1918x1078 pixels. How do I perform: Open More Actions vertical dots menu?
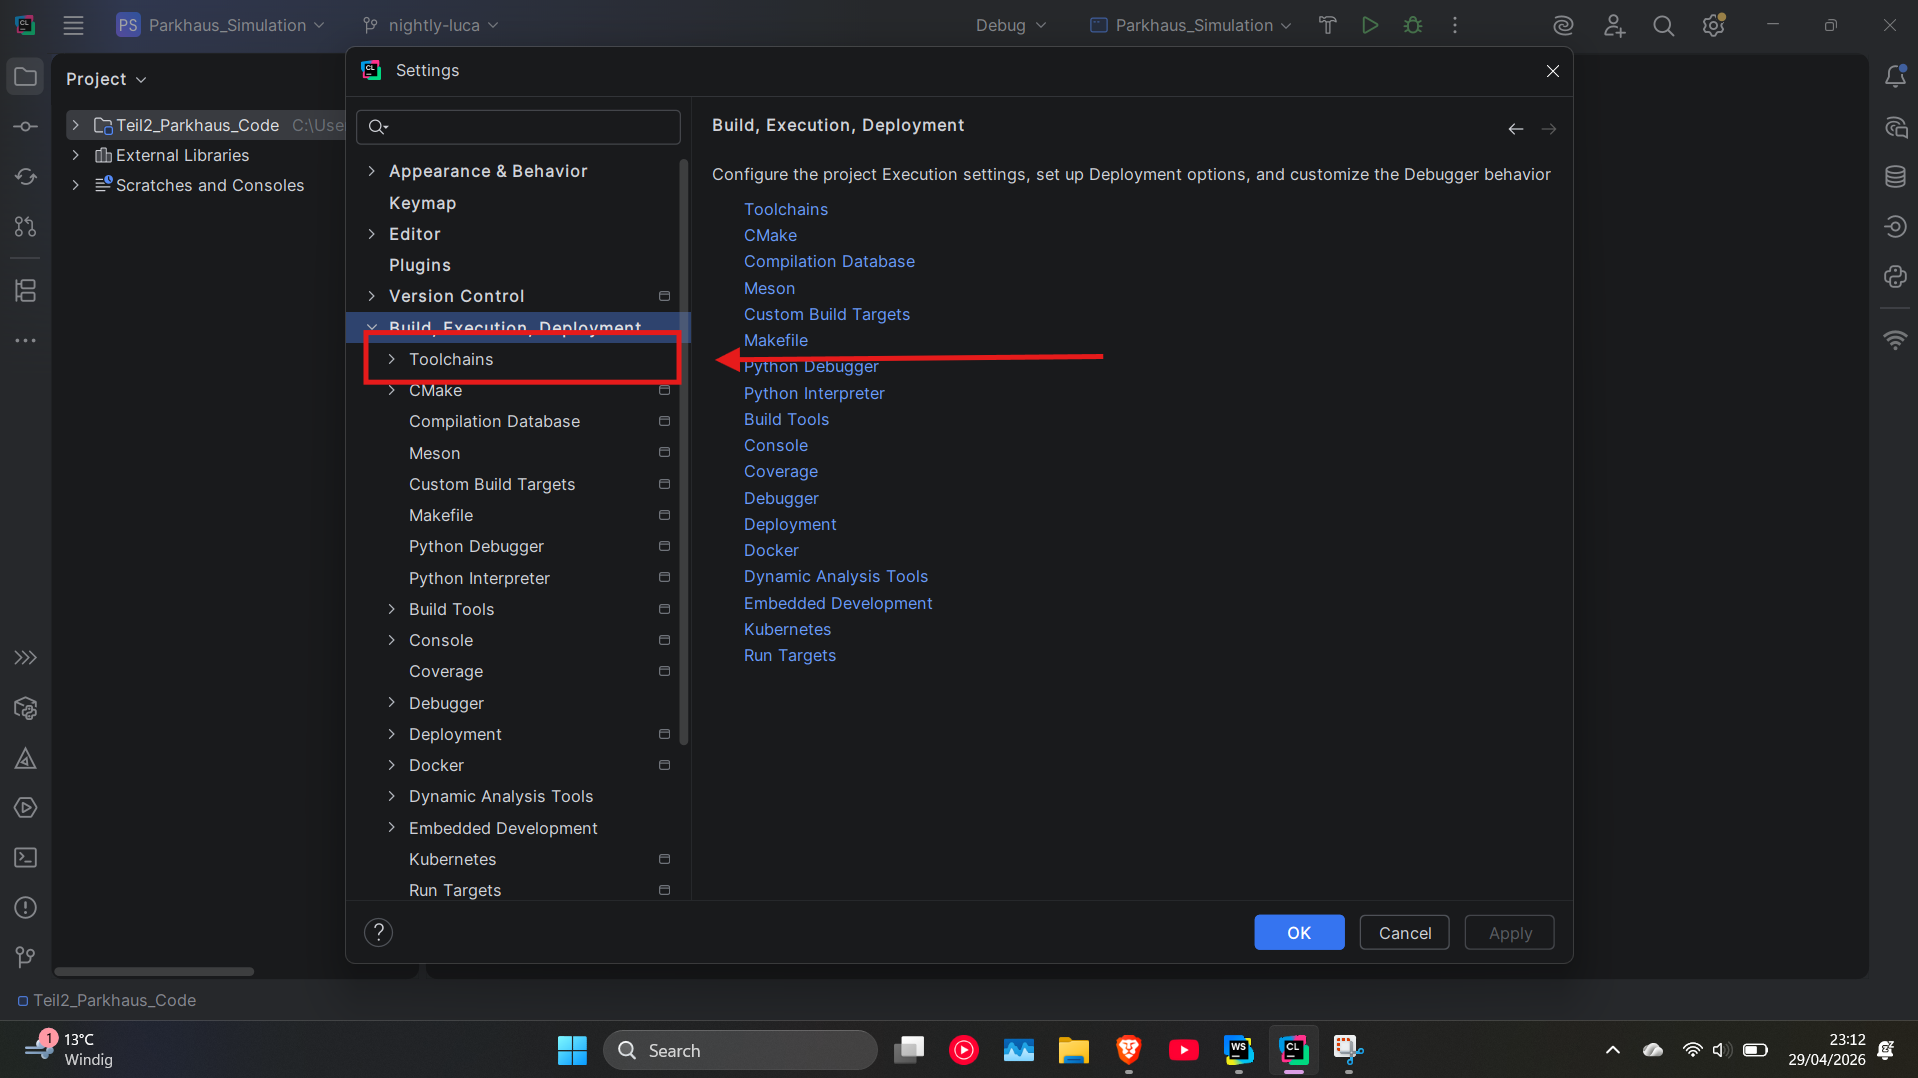coord(1455,25)
